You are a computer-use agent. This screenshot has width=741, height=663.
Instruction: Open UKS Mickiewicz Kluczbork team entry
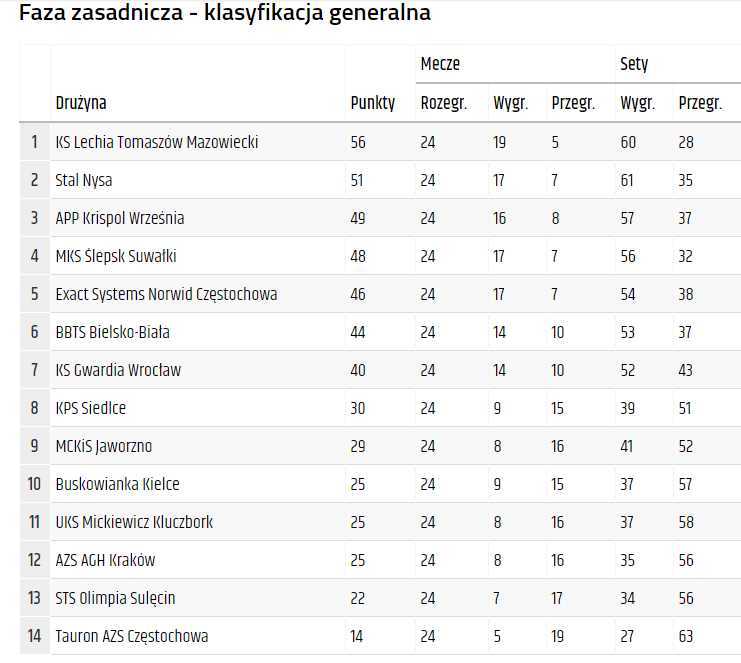tap(134, 522)
